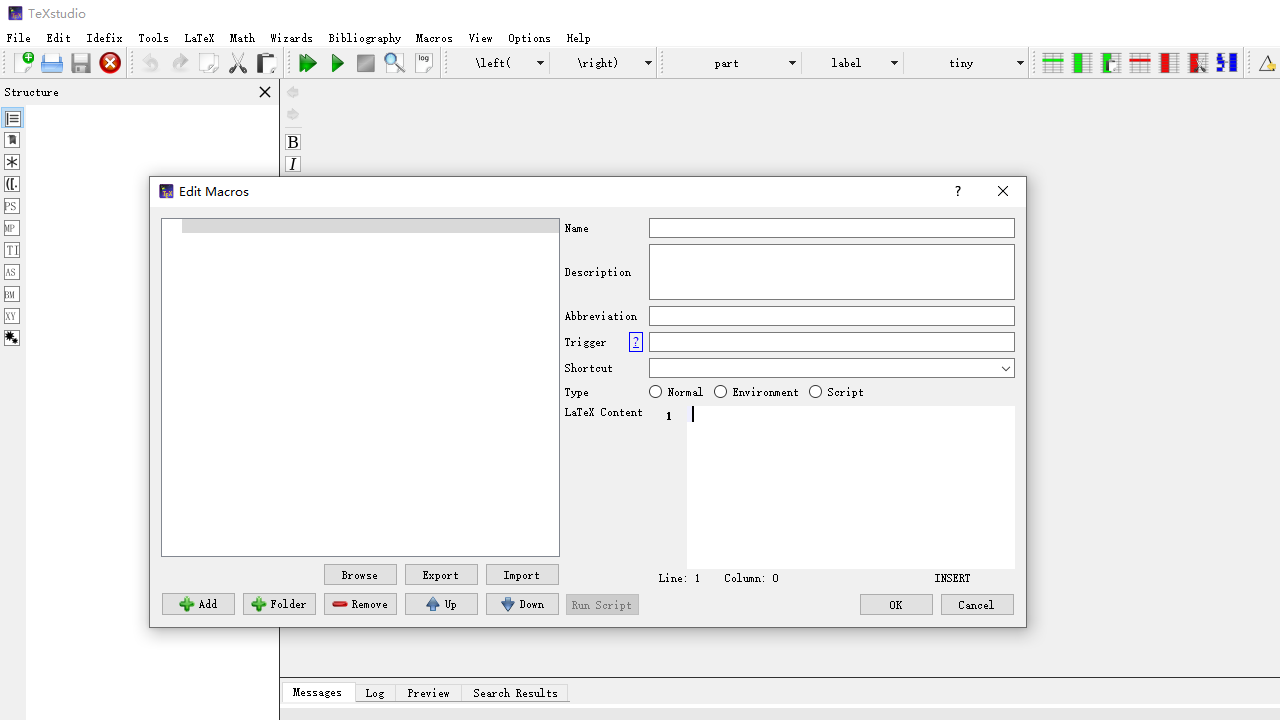Open the bookmarks sidebar panel
Image resolution: width=1280 pixels, height=720 pixels.
coord(12,140)
